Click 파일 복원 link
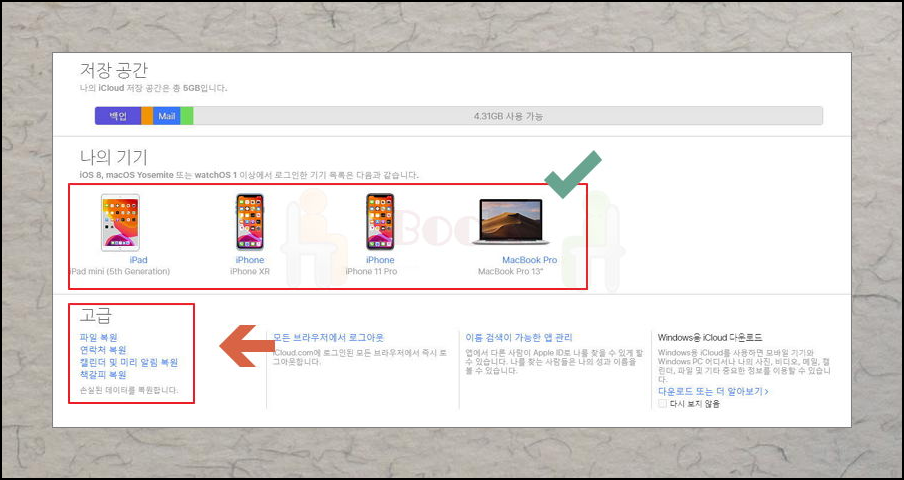 [x=99, y=338]
